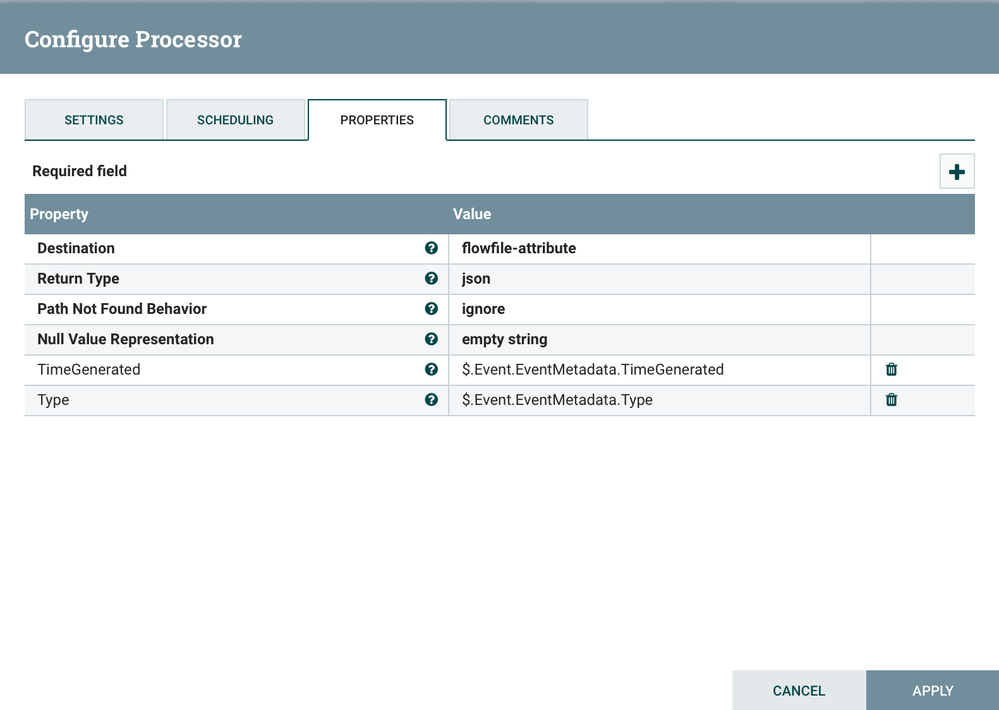Click help icon for Null Value Representation
The image size is (999, 710).
pyautogui.click(x=431, y=339)
